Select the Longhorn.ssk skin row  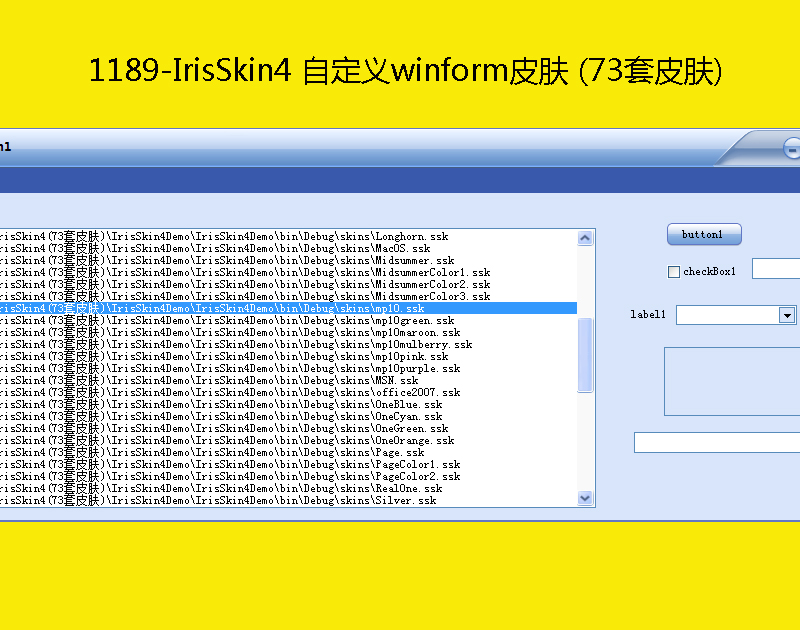pos(288,236)
